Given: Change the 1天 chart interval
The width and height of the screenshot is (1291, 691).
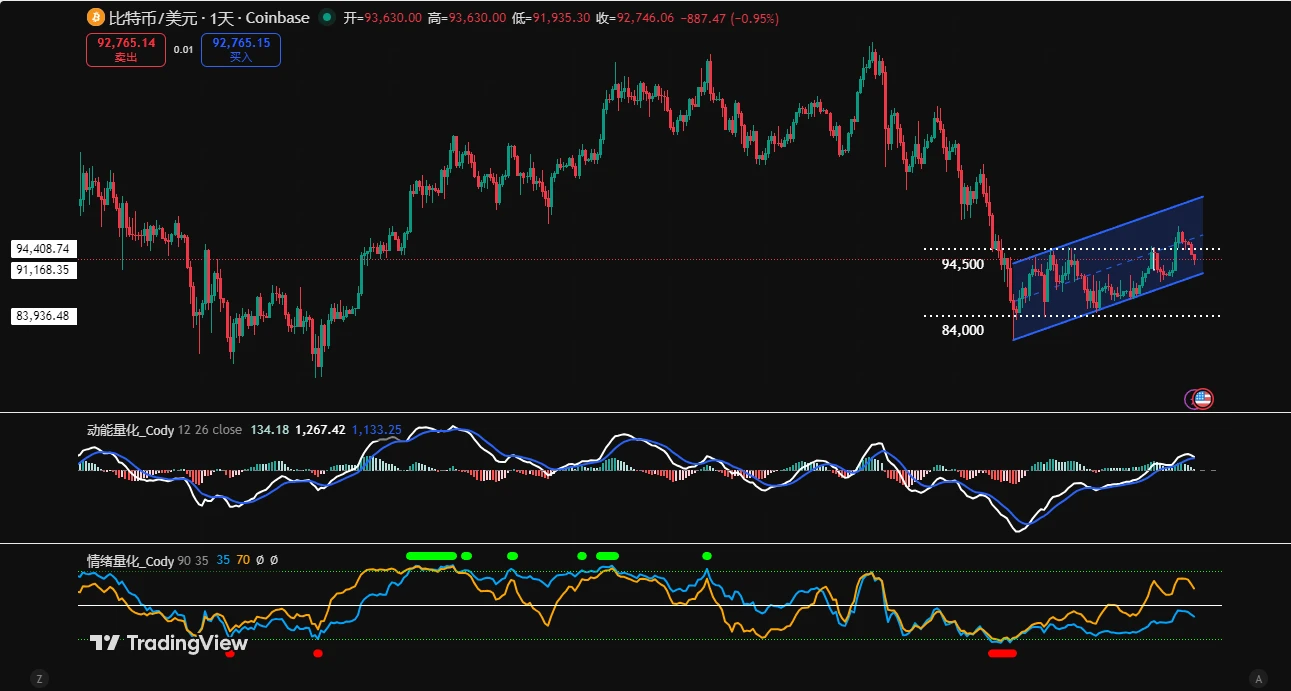Looking at the screenshot, I should click(220, 18).
